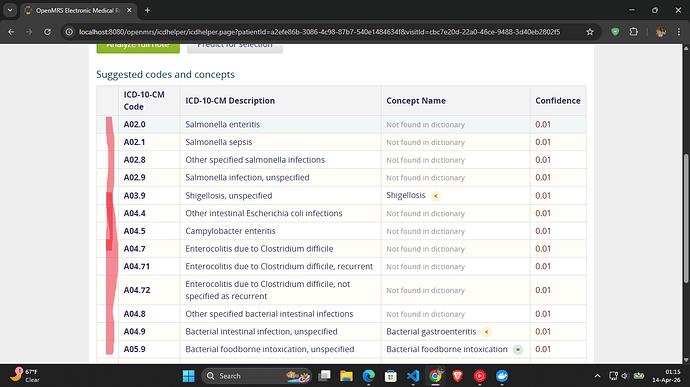Click the Salmonella enteritis description
This screenshot has height=387, width=690.
coord(222,125)
